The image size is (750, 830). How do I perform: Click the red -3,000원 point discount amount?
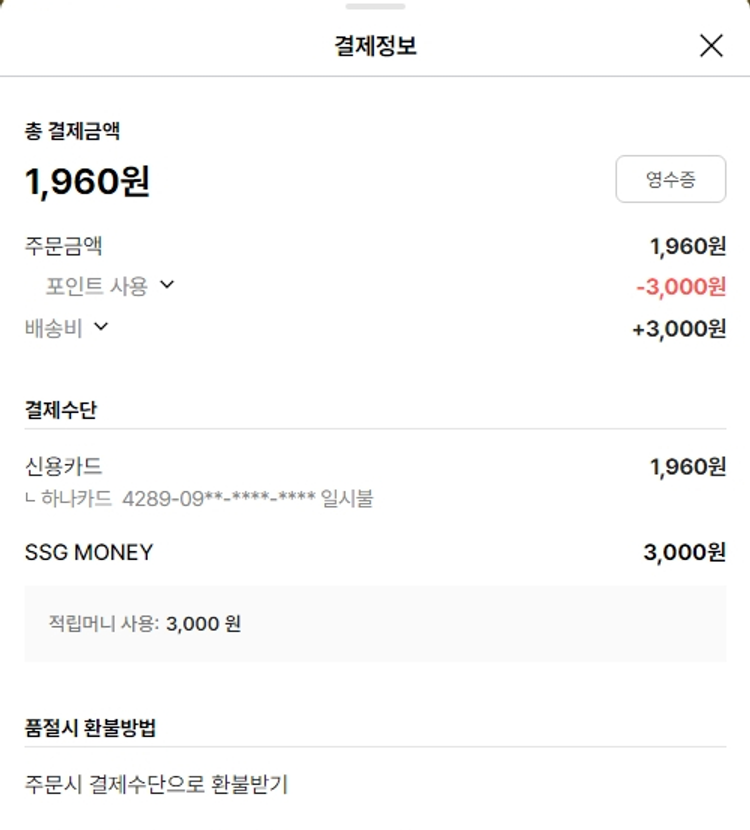pos(681,287)
